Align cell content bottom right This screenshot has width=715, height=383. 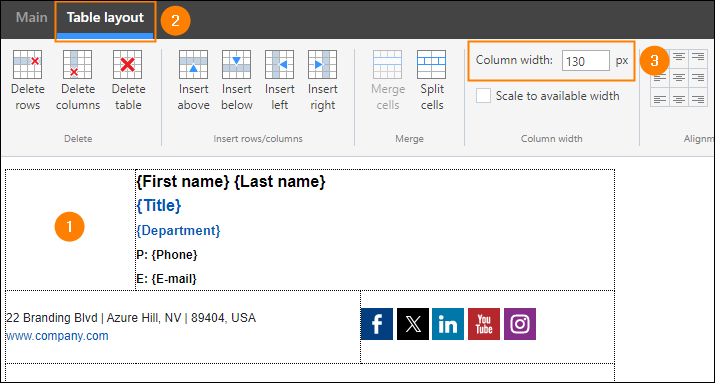click(698, 97)
